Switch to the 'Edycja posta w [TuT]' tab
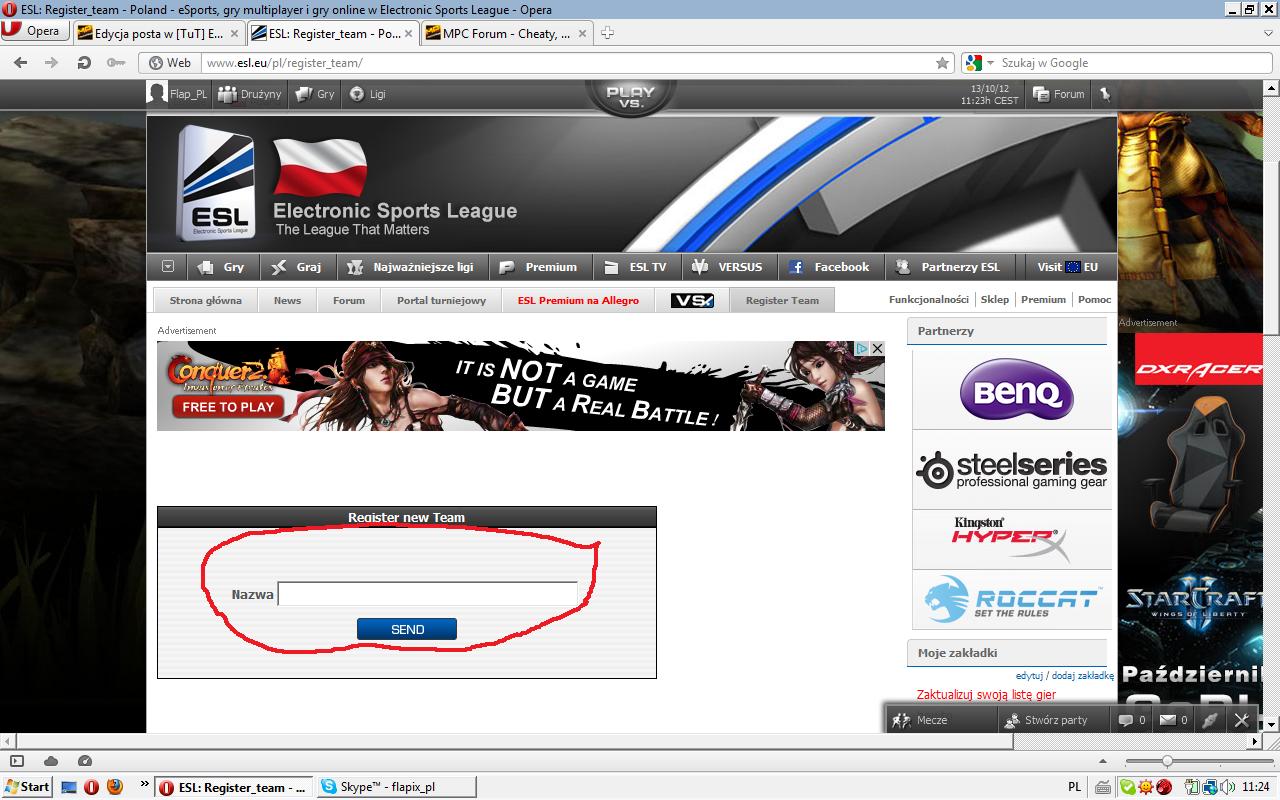The height and width of the screenshot is (800, 1280). point(158,33)
